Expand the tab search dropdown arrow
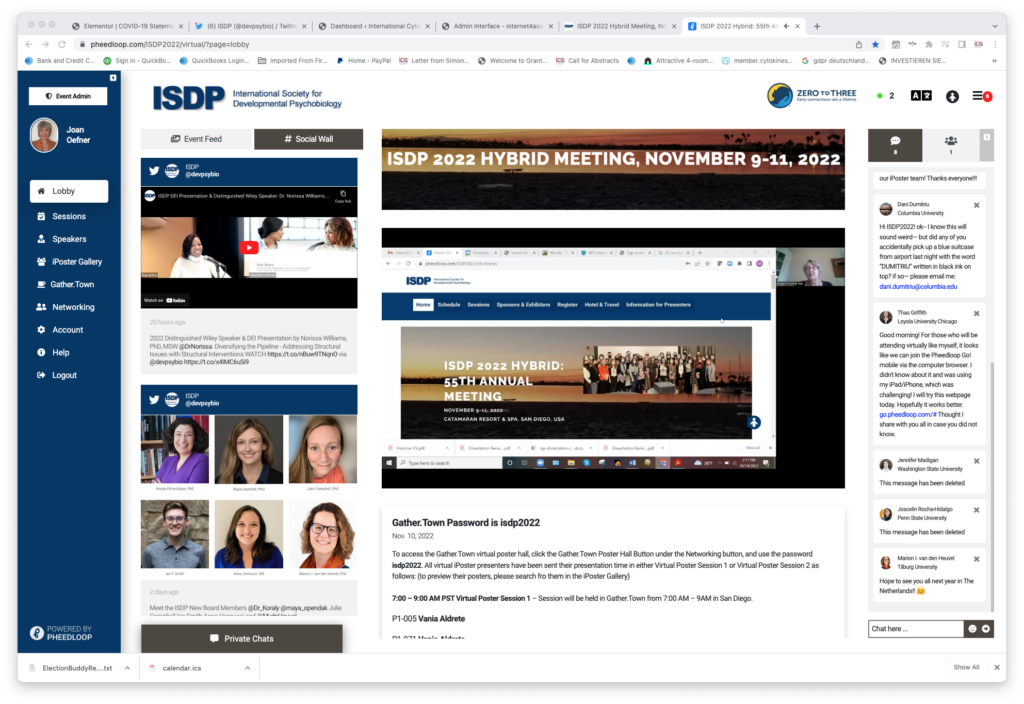 tap(995, 26)
